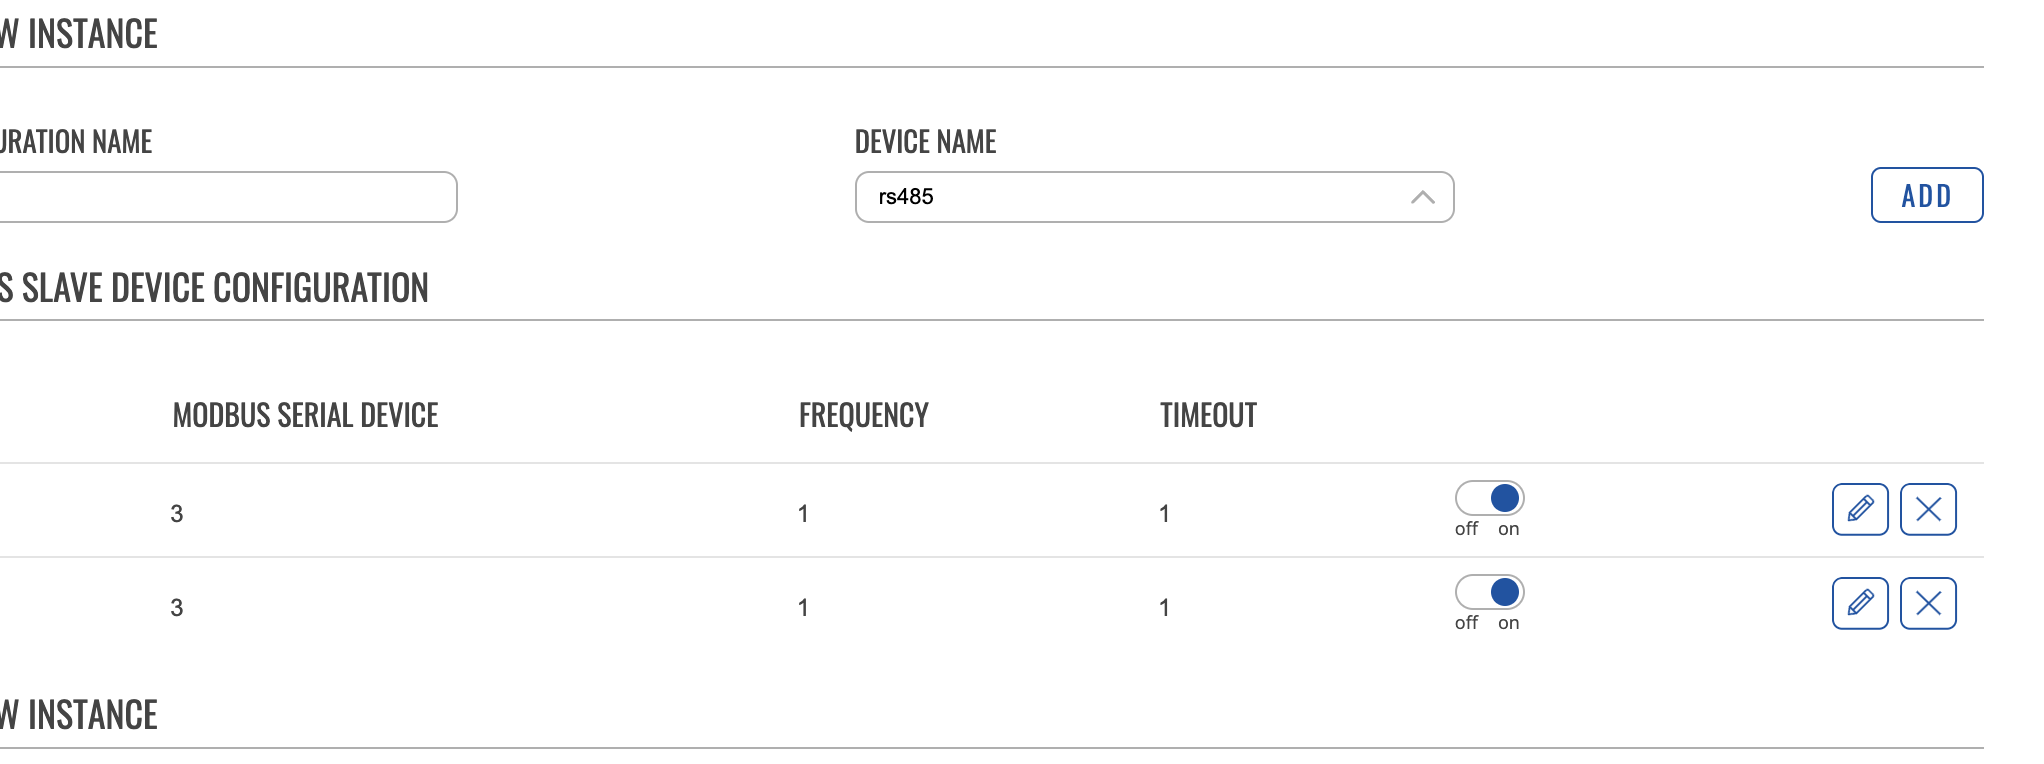Viewport: 2044px width, 764px height.
Task: Click the "rs485" selected value text
Action: point(906,197)
